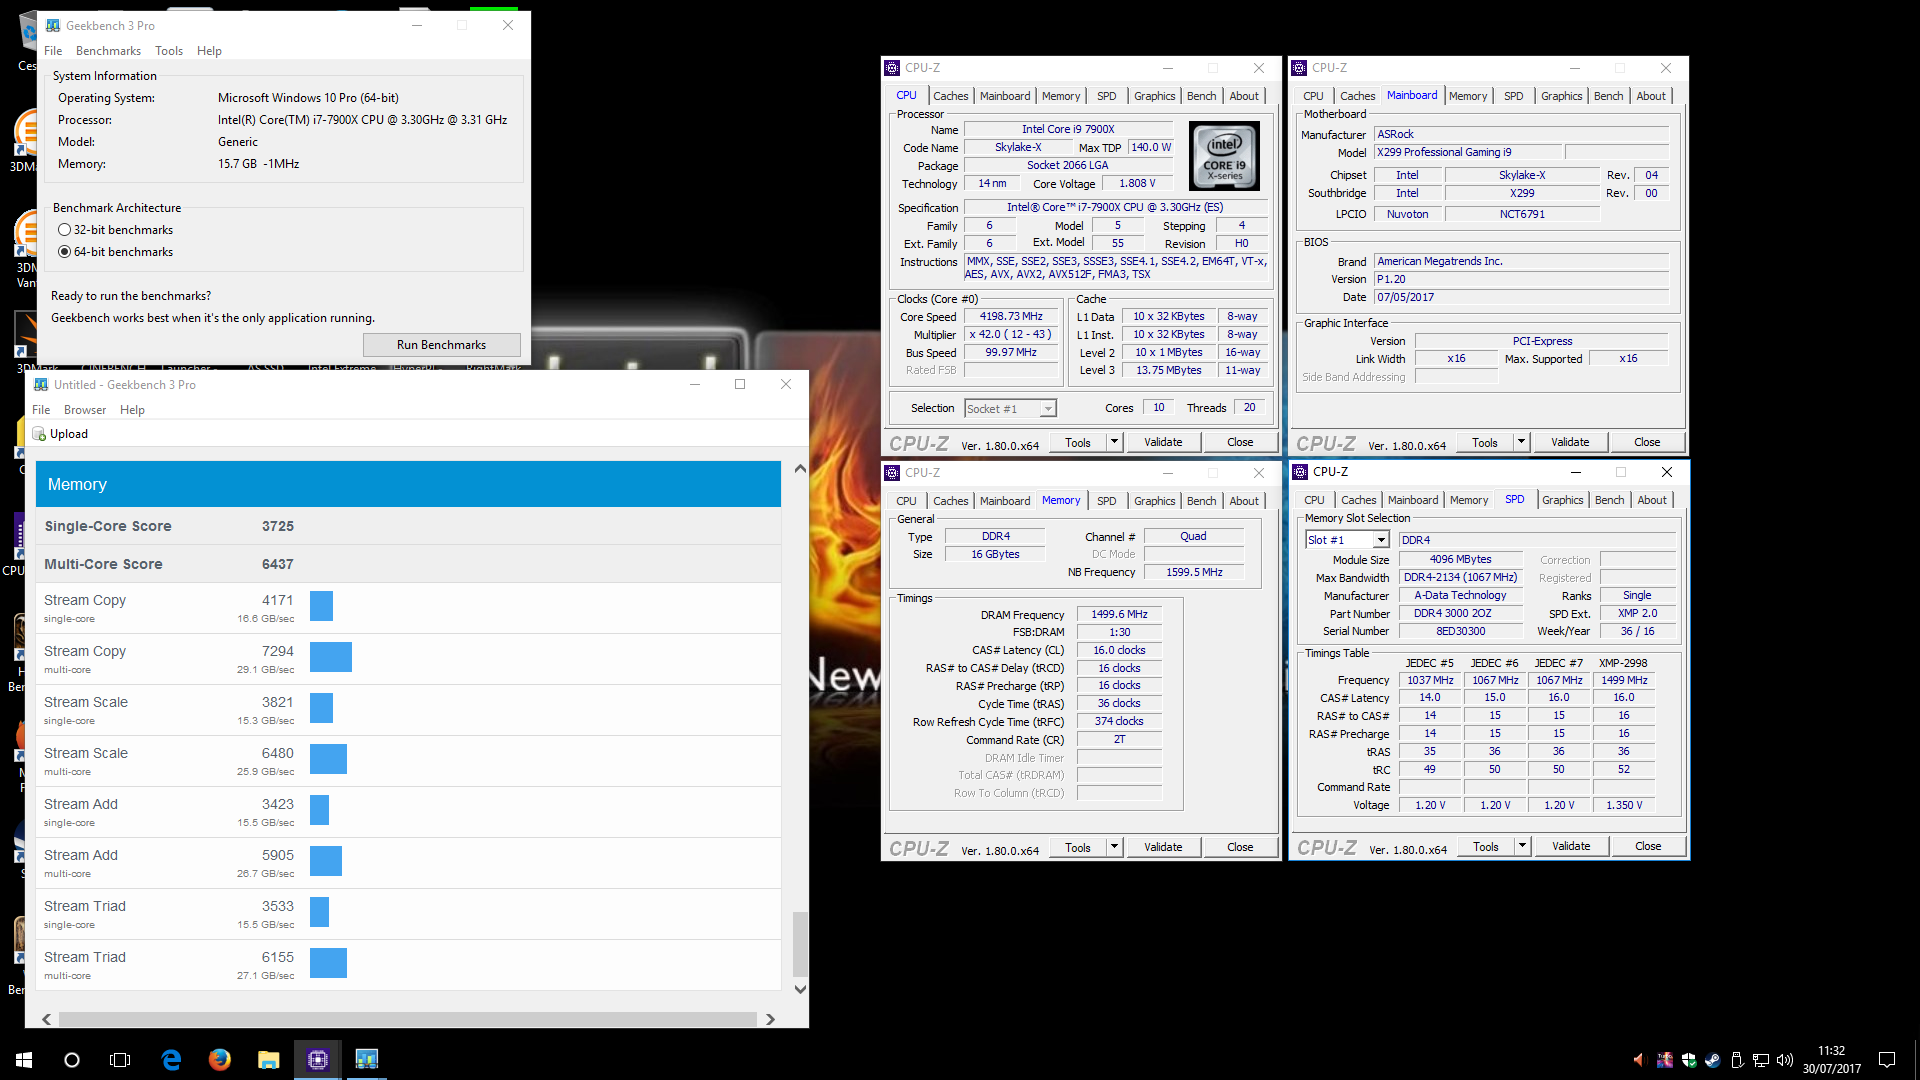This screenshot has height=1080, width=1920.
Task: Switch to Graphics tab in the Memory CPU-Z window
Action: [x=1154, y=501]
